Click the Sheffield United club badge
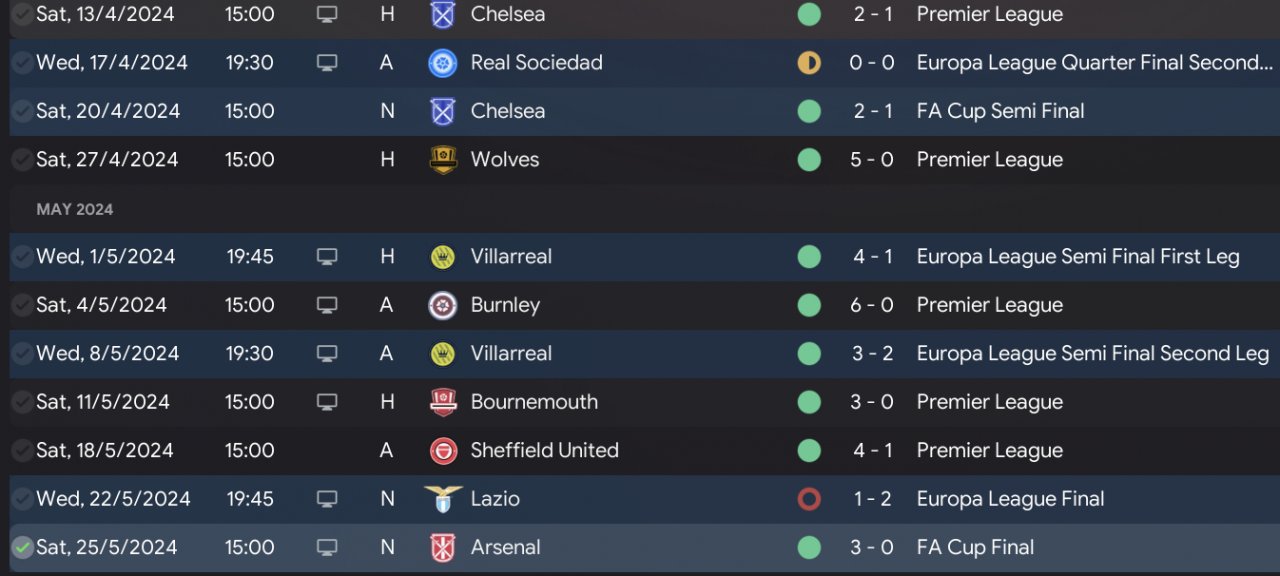The image size is (1280, 576). 442,451
